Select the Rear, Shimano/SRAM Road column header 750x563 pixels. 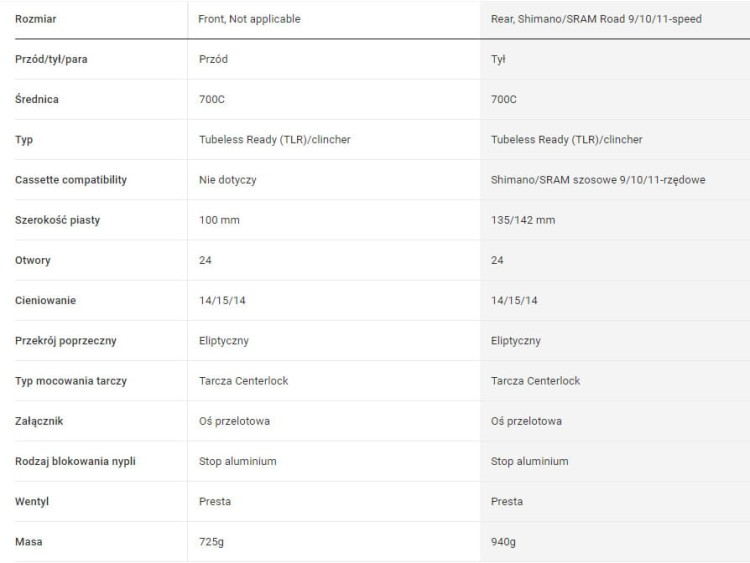click(x=596, y=19)
